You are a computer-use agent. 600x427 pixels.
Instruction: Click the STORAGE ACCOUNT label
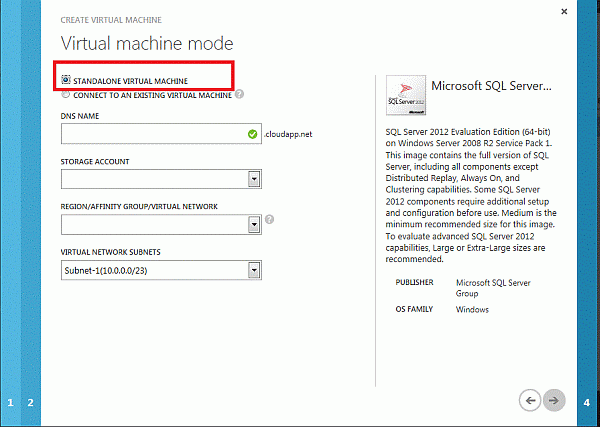pyautogui.click(x=95, y=161)
